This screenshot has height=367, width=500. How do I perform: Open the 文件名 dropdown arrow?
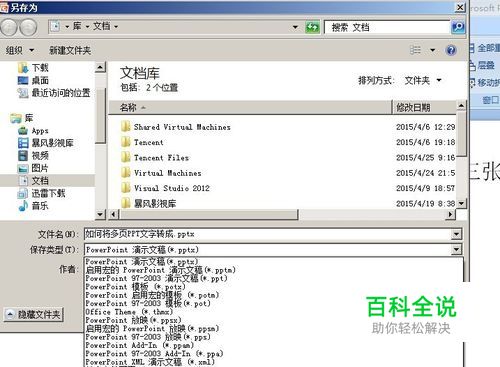point(456,234)
